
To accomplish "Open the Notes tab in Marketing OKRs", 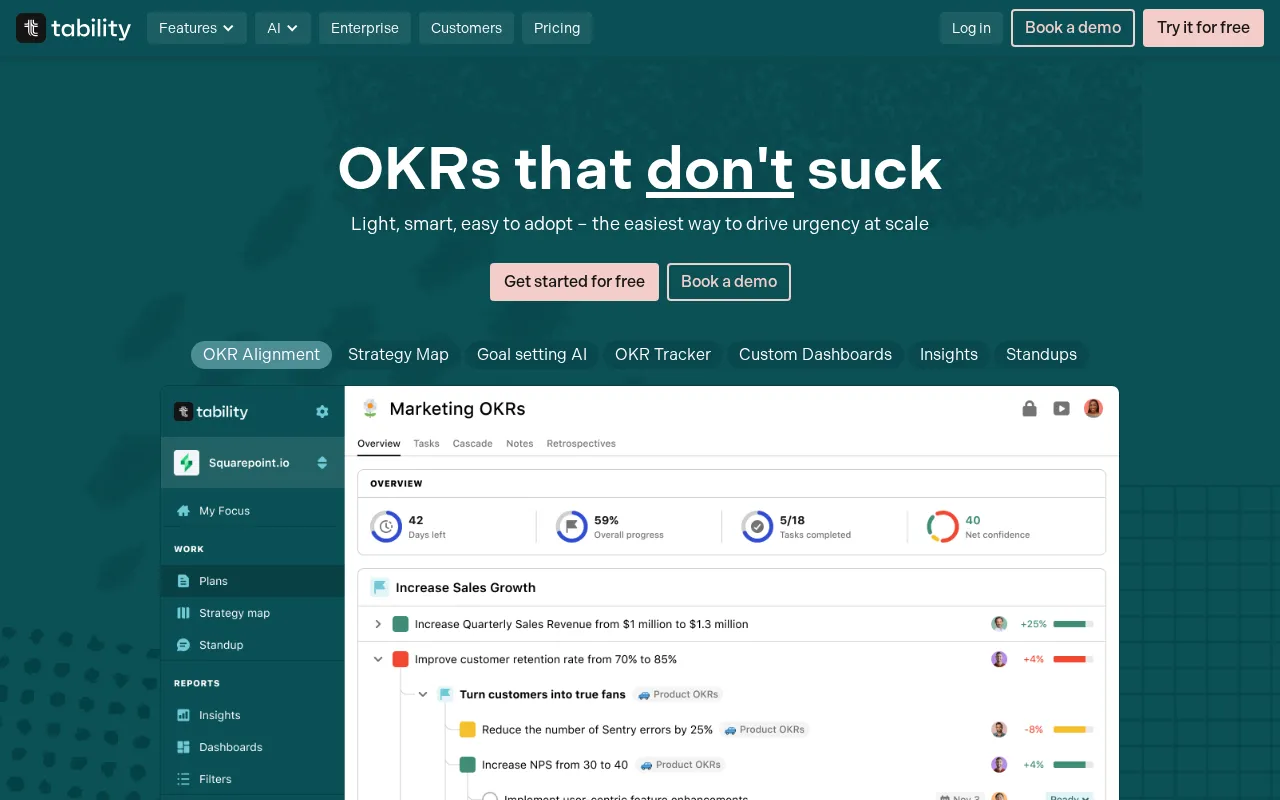I will (519, 443).
